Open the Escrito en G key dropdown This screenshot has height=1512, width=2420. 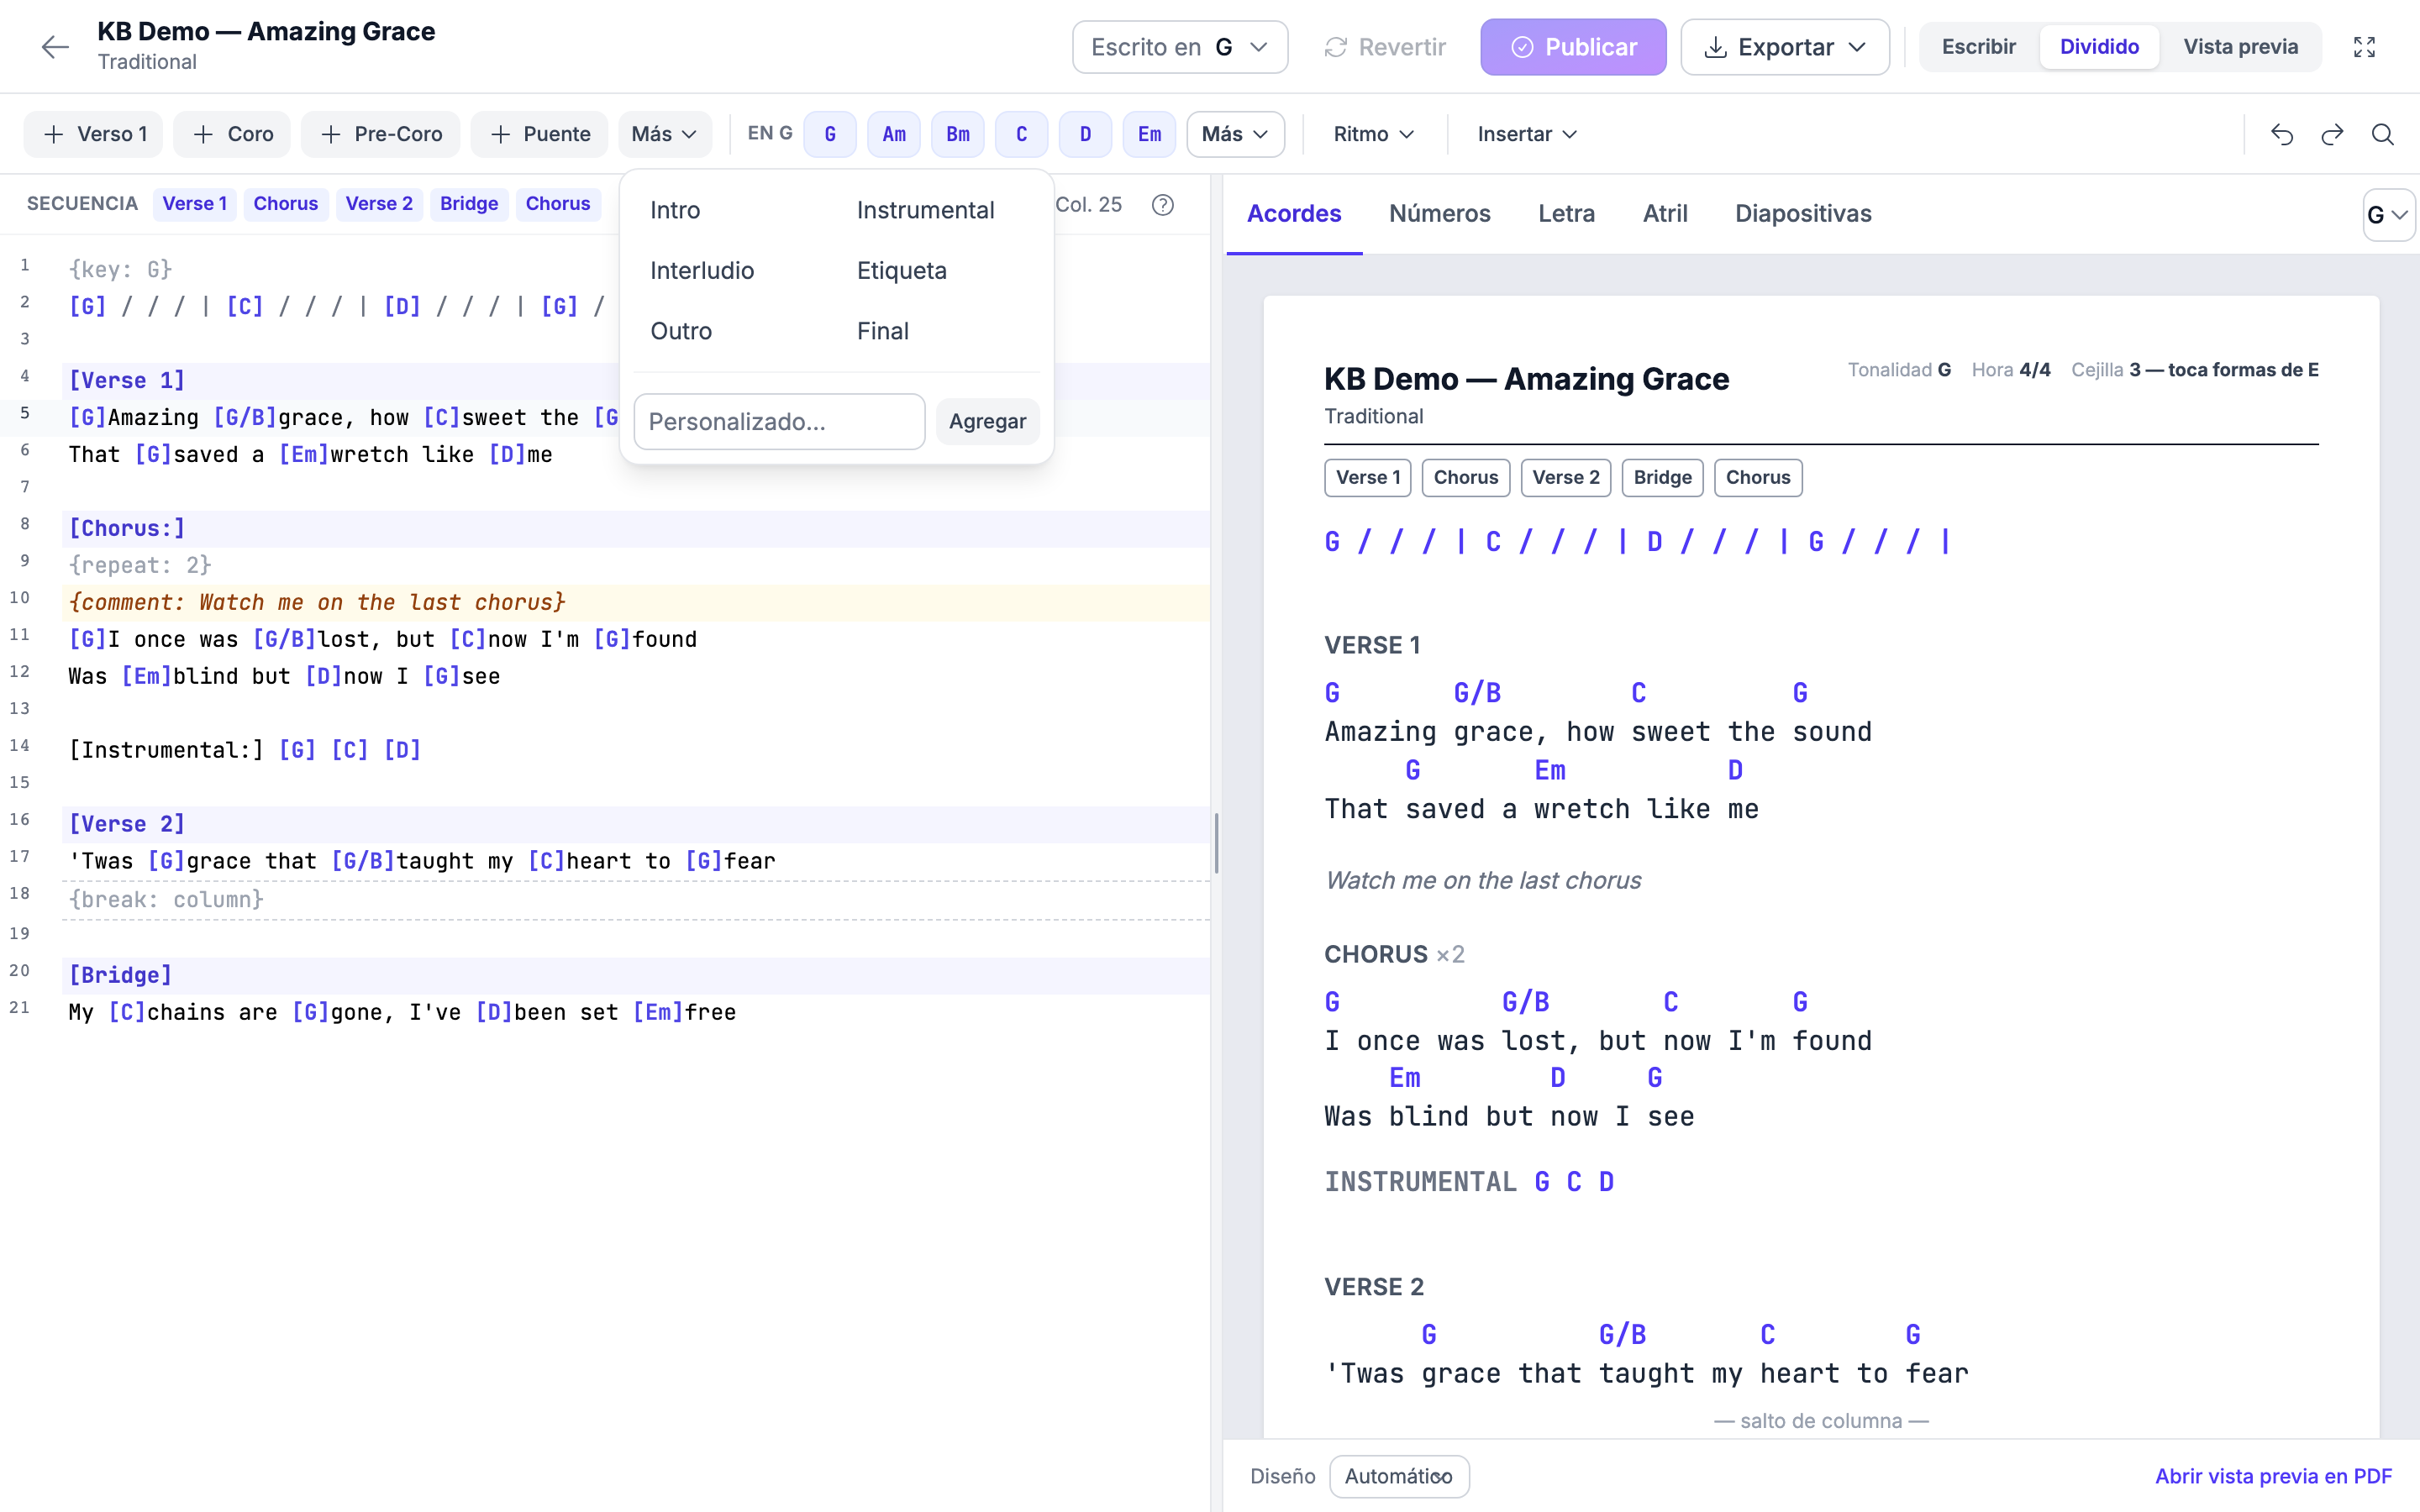pyautogui.click(x=1180, y=47)
